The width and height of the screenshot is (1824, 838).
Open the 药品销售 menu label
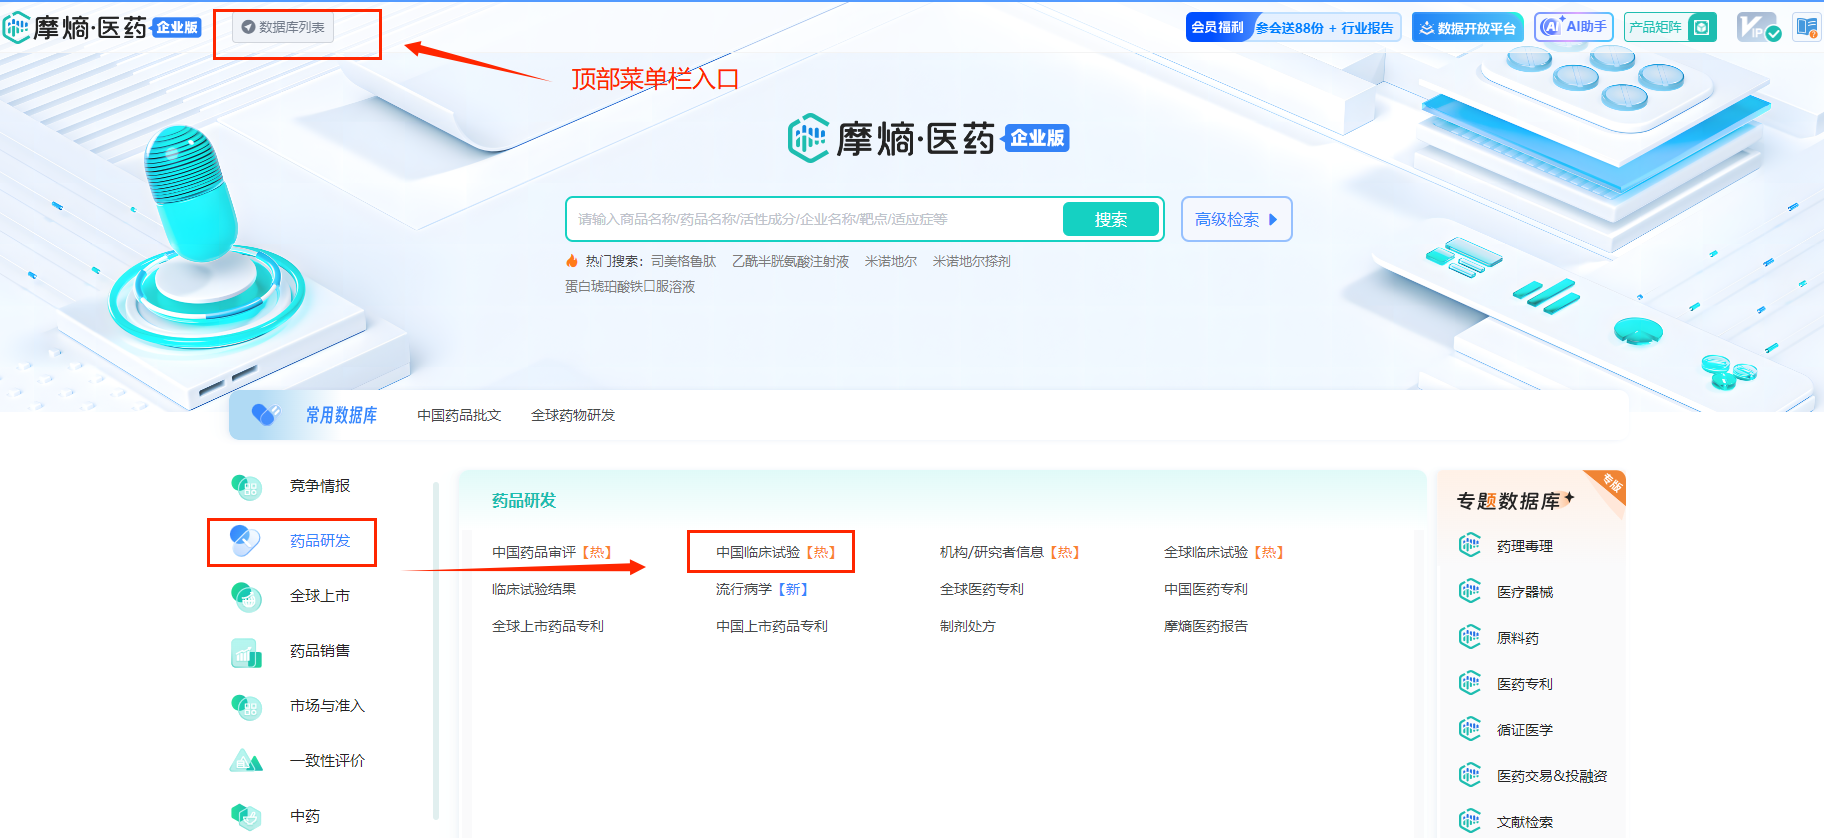[320, 651]
